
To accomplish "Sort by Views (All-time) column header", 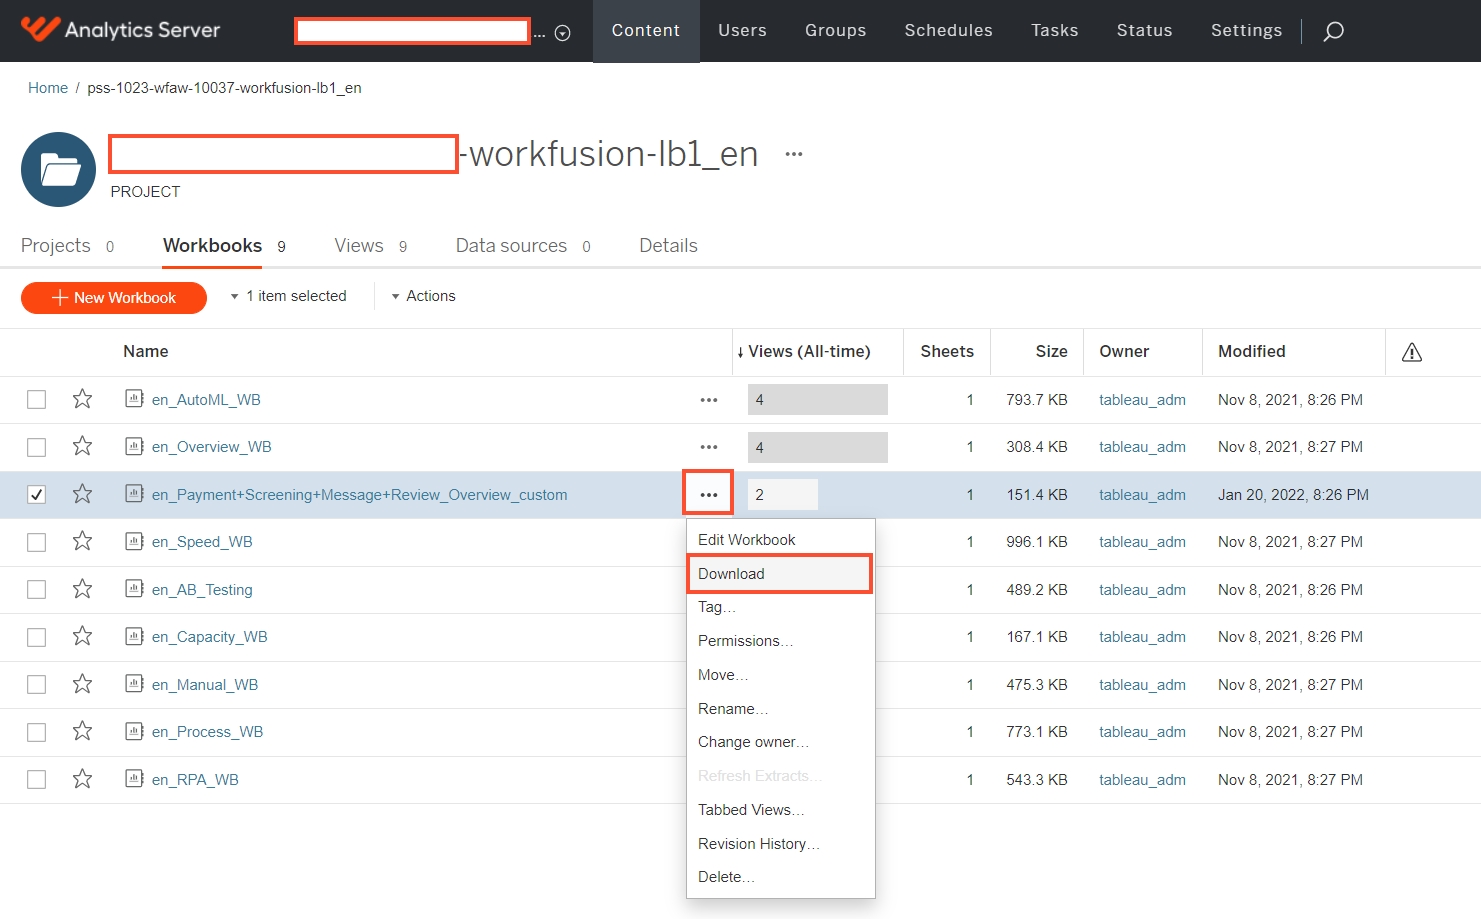I will pyautogui.click(x=809, y=352).
